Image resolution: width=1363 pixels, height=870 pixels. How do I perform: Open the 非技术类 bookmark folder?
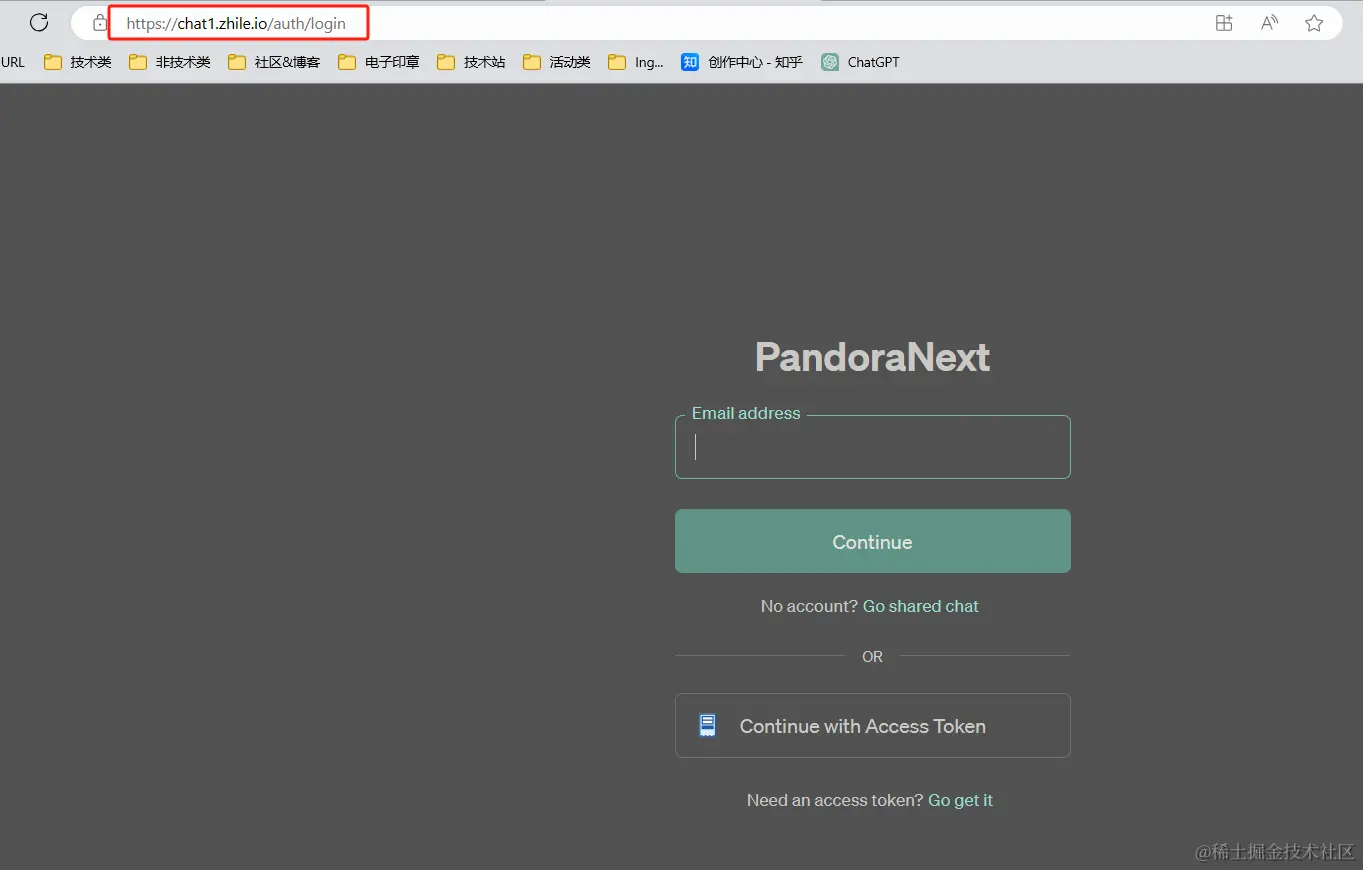(x=170, y=62)
